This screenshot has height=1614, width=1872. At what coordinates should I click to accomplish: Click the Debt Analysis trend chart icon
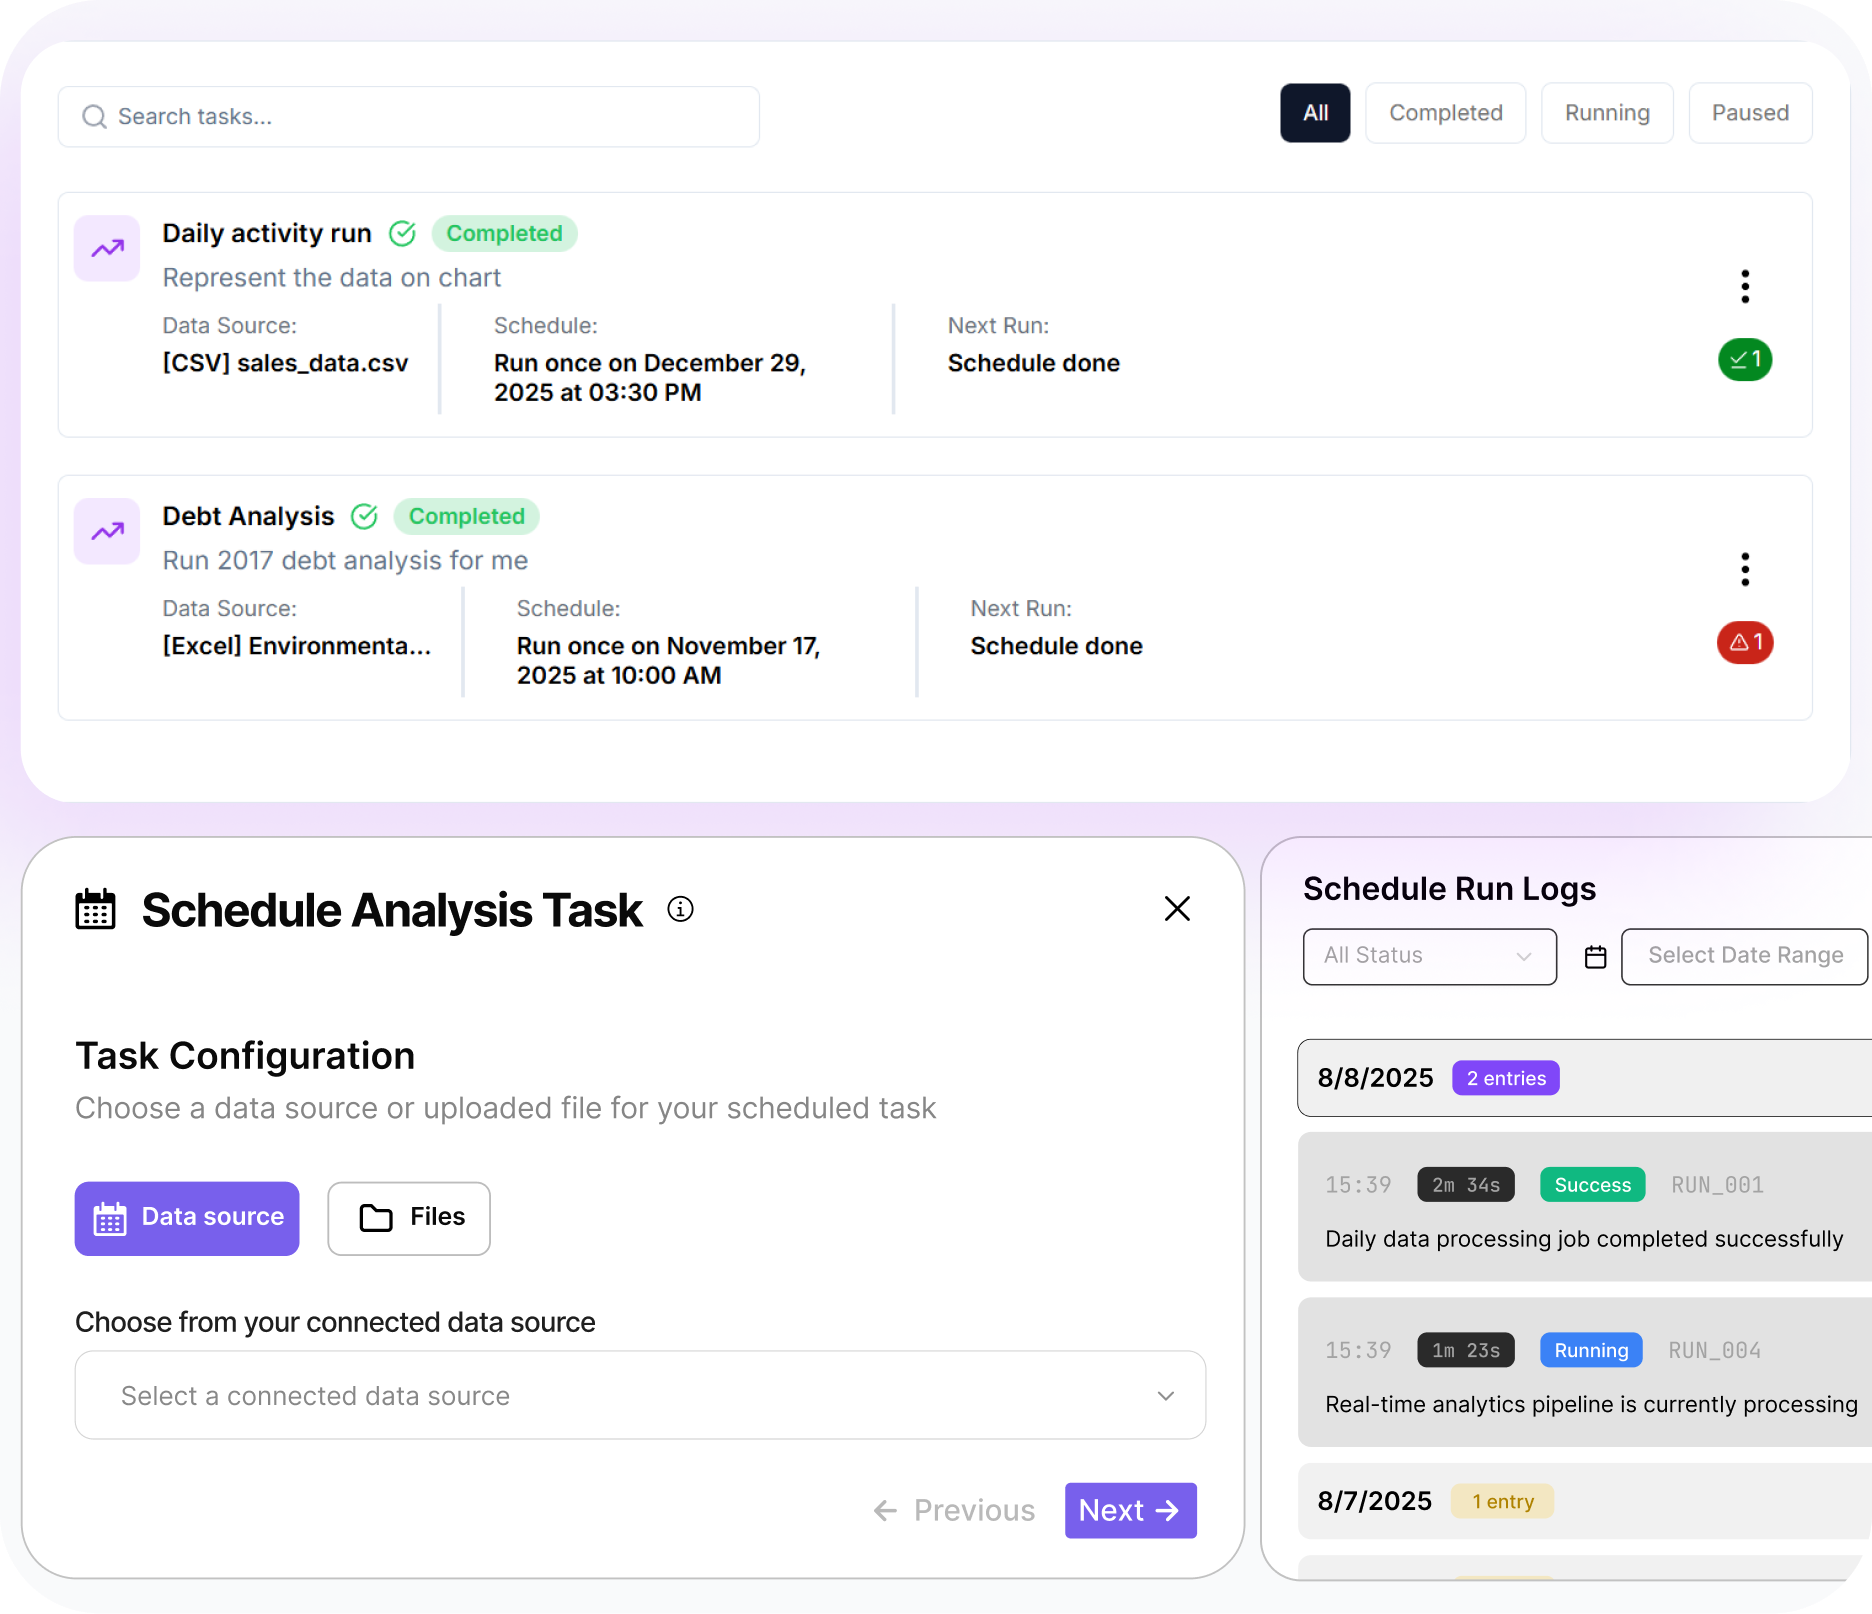click(x=107, y=531)
